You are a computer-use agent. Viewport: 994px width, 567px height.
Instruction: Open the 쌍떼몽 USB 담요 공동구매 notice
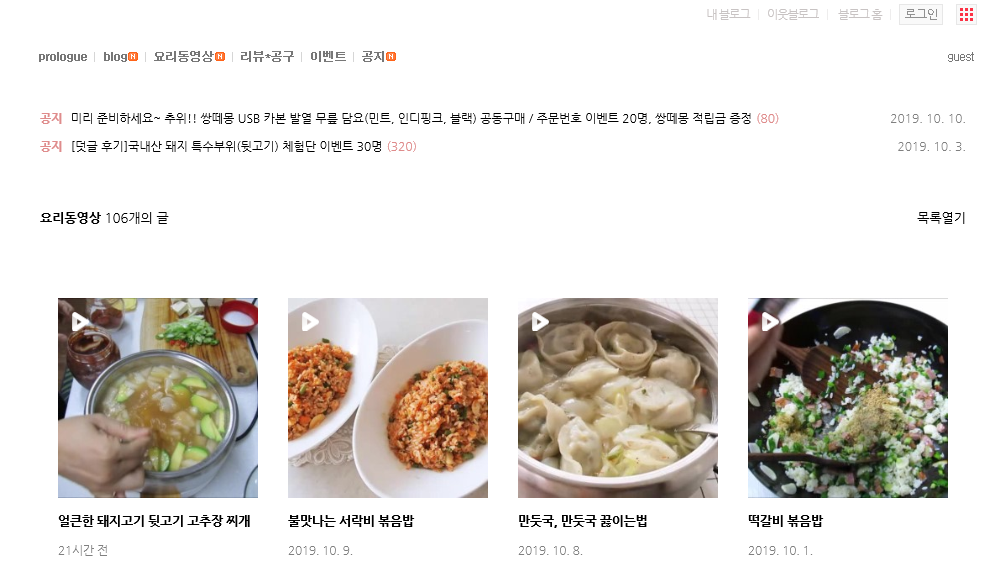tap(411, 119)
